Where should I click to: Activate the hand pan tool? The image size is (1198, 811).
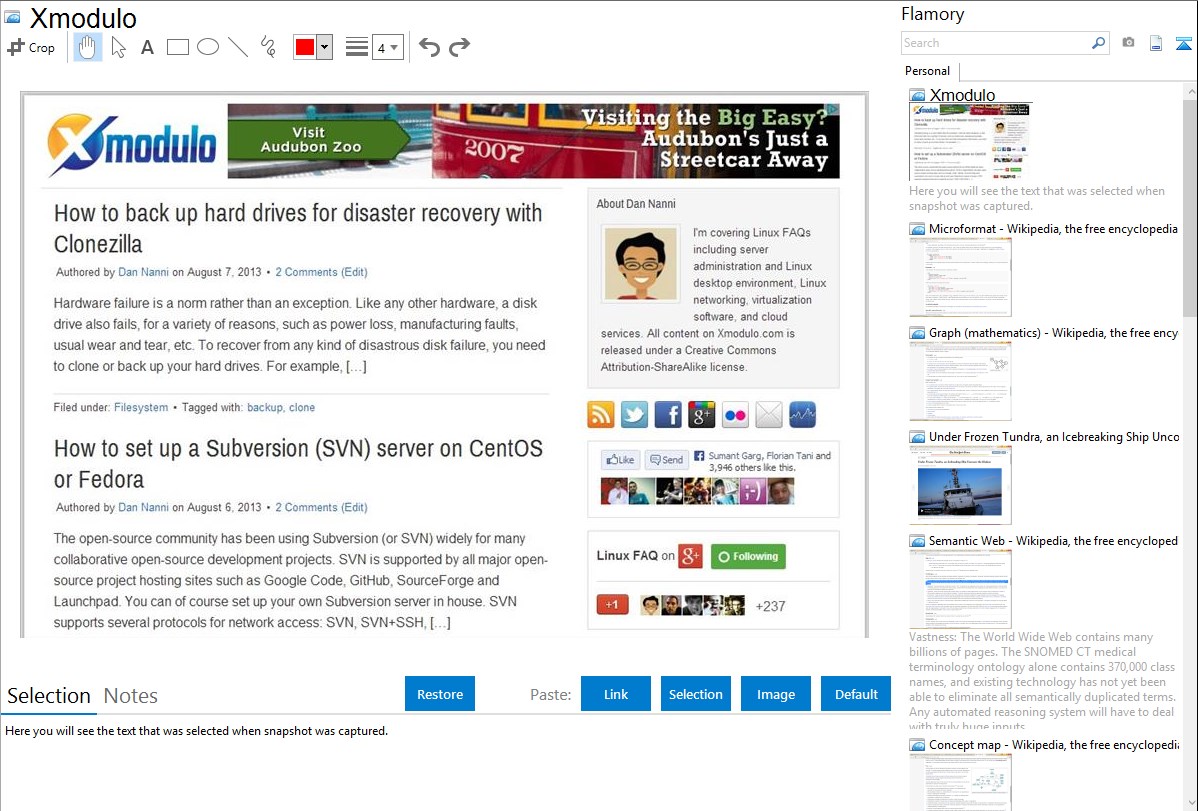click(x=88, y=47)
